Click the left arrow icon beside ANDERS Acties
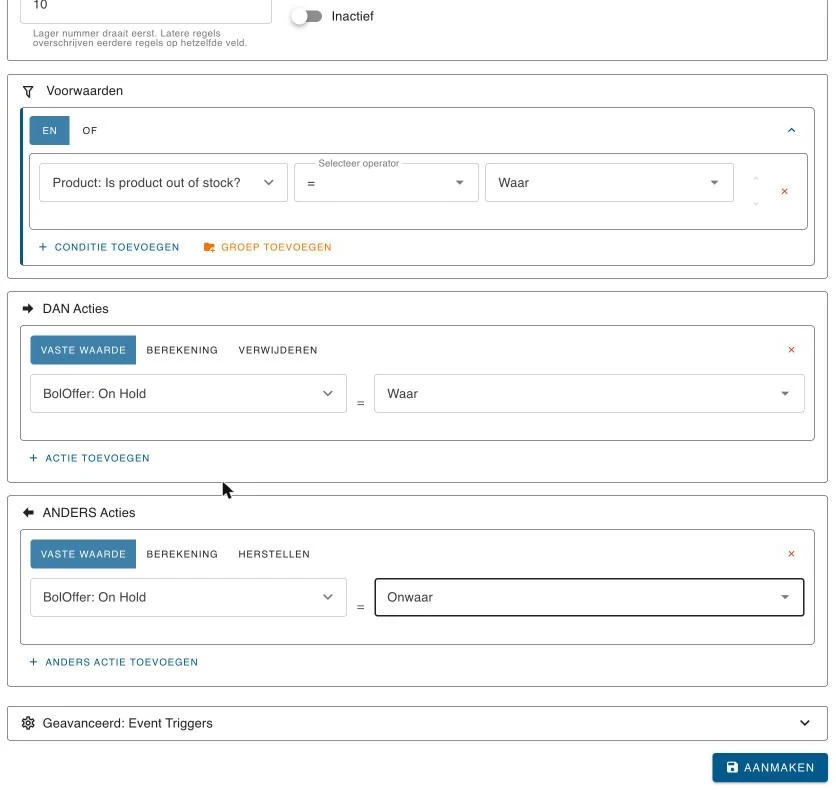 [x=28, y=513]
